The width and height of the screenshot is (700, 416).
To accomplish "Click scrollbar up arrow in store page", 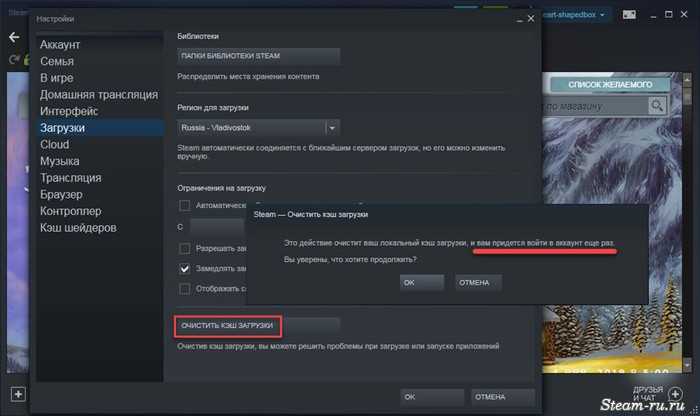I will [687, 79].
